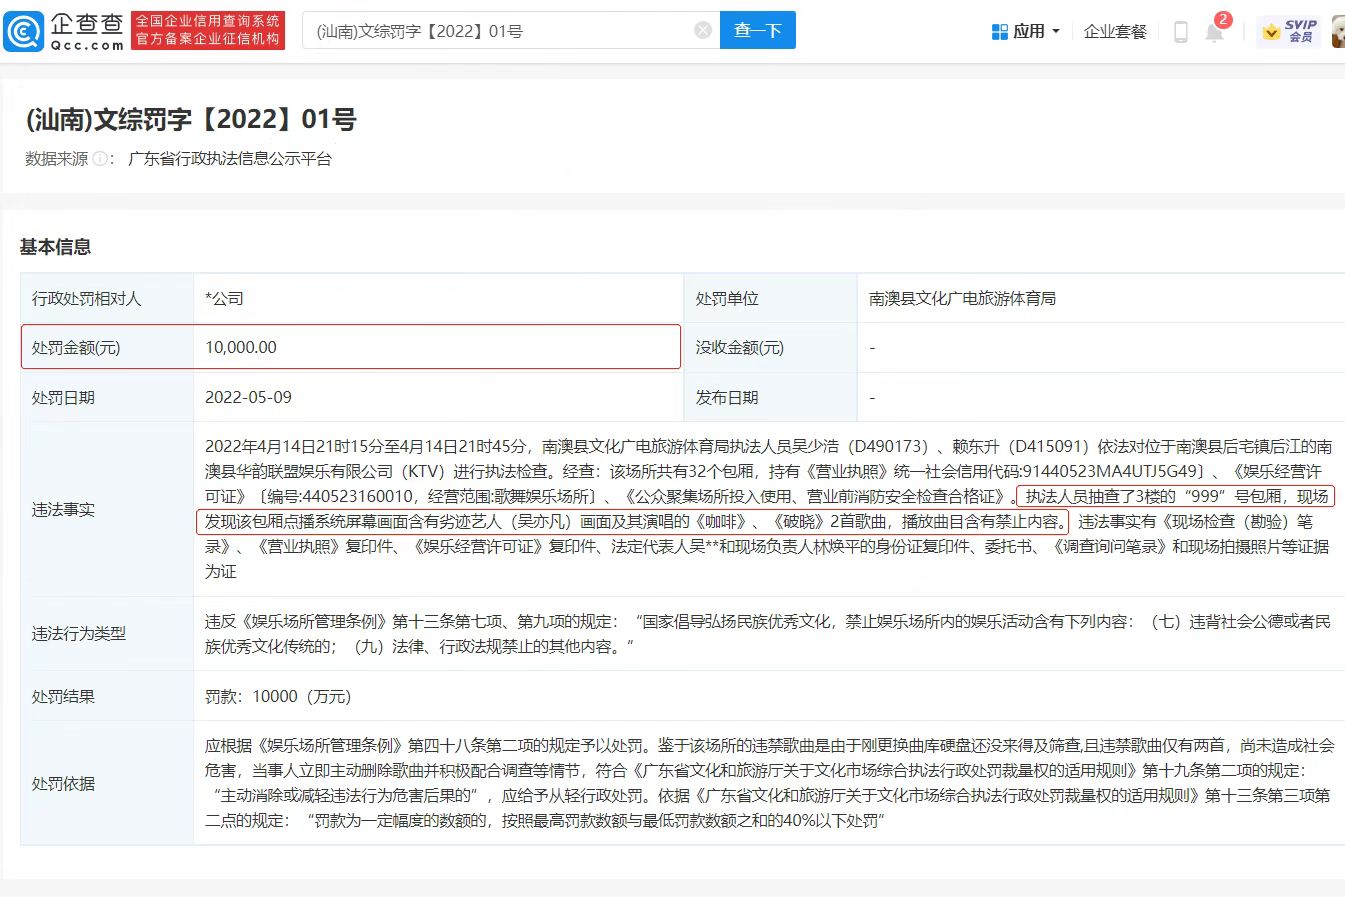
Task: Click the 处罚金额(元) label cell
Action: (107, 348)
